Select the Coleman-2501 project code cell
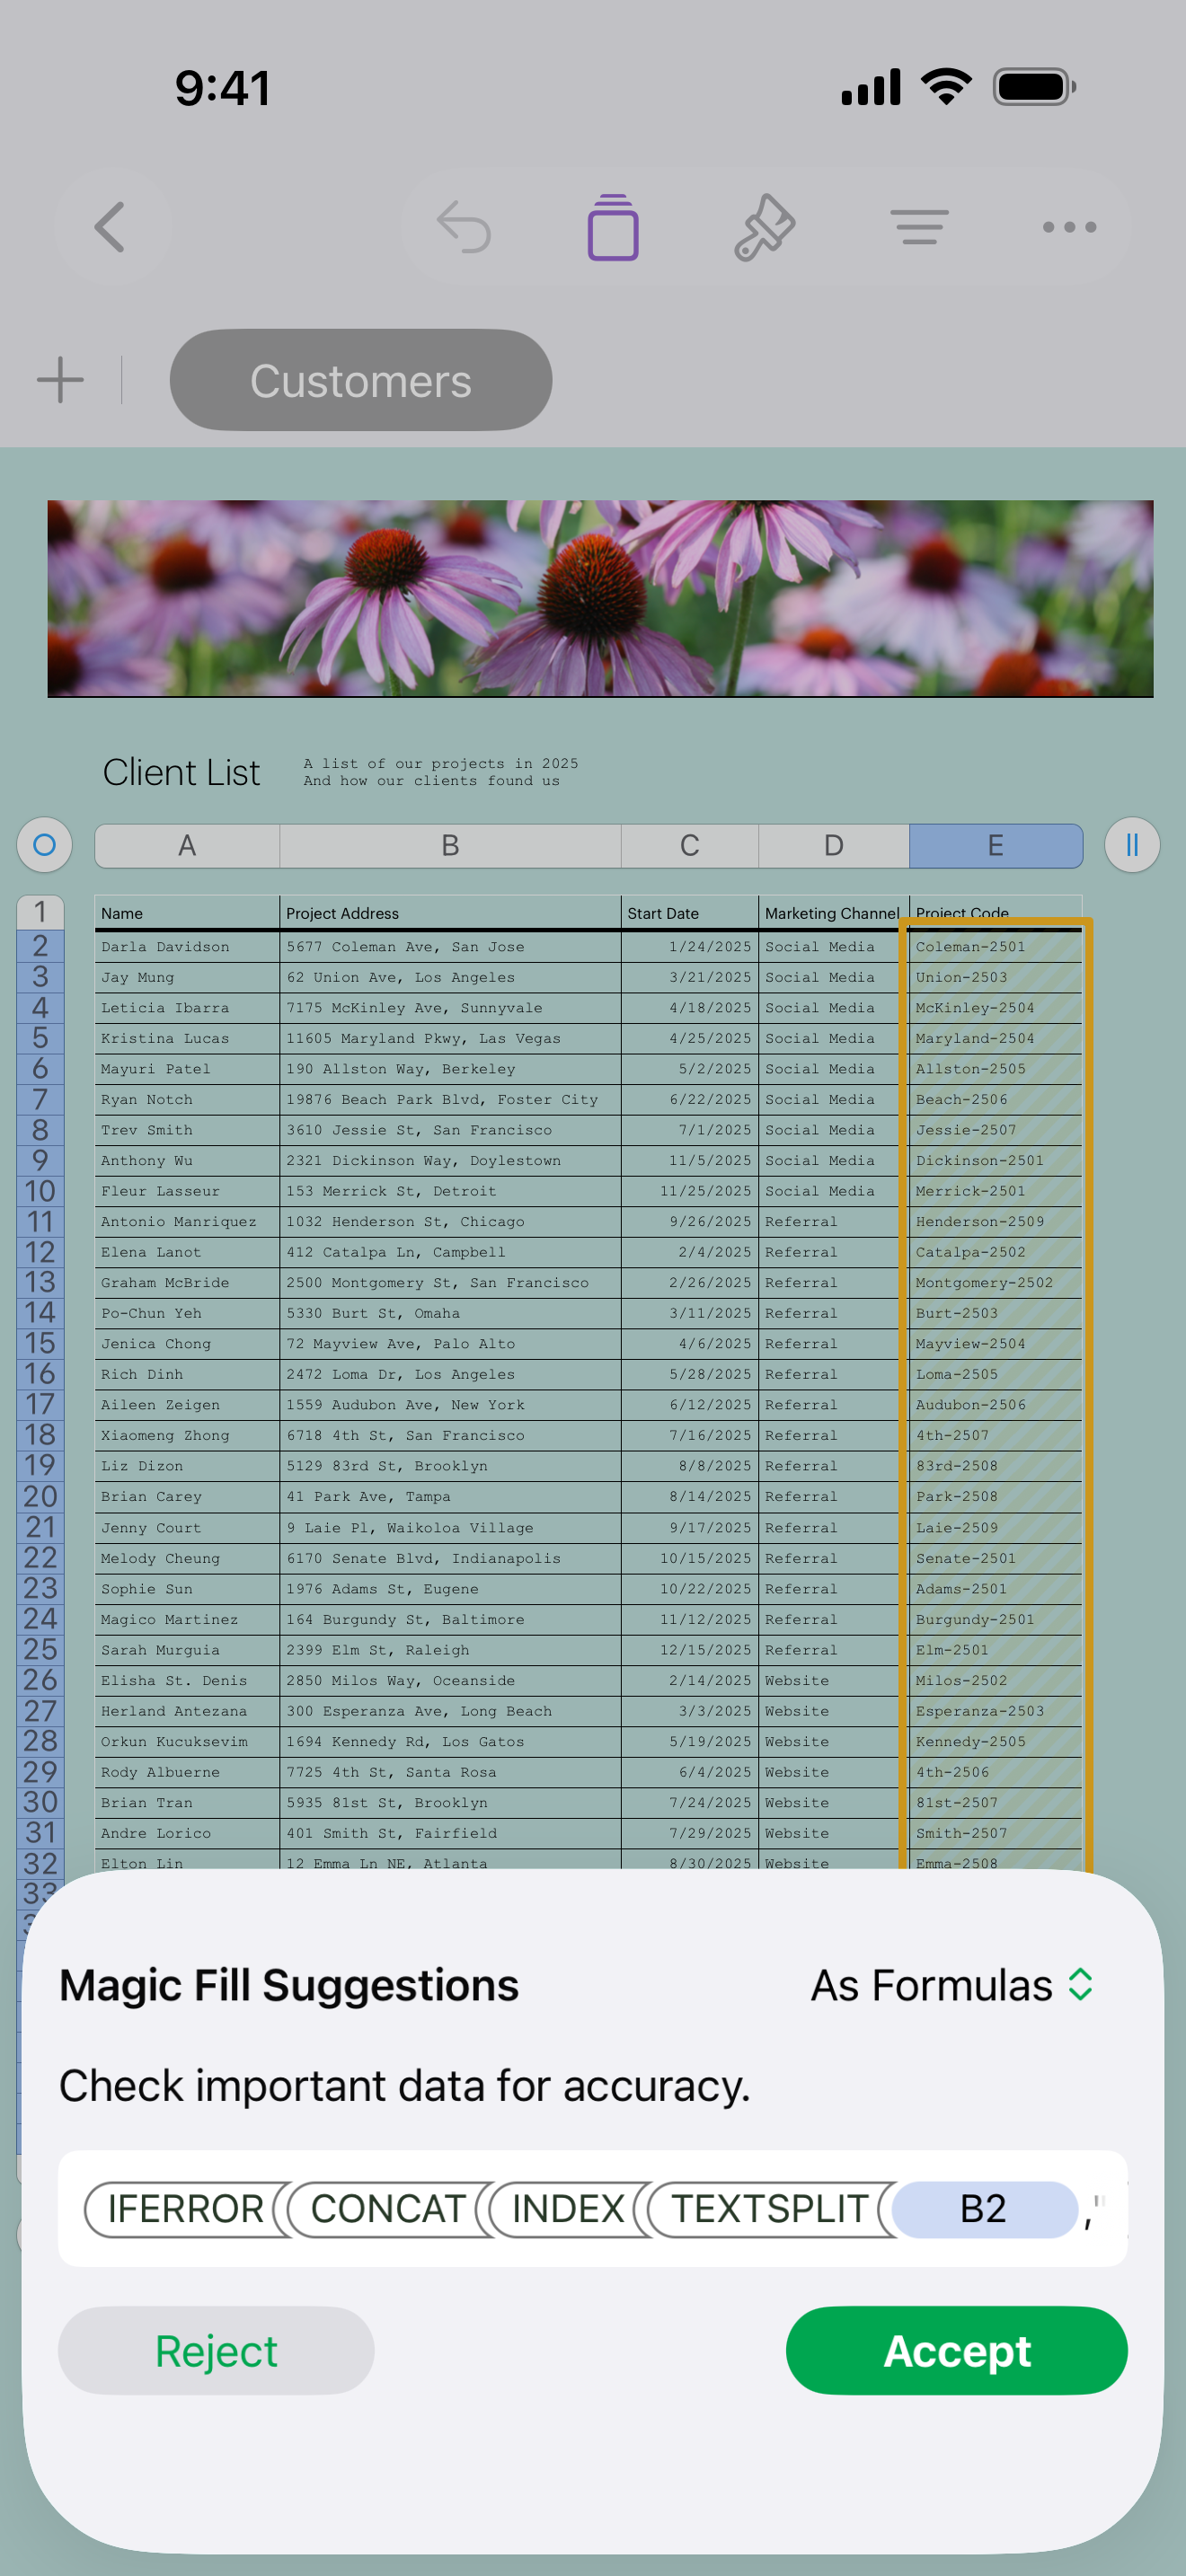The image size is (1186, 2576). (x=995, y=946)
